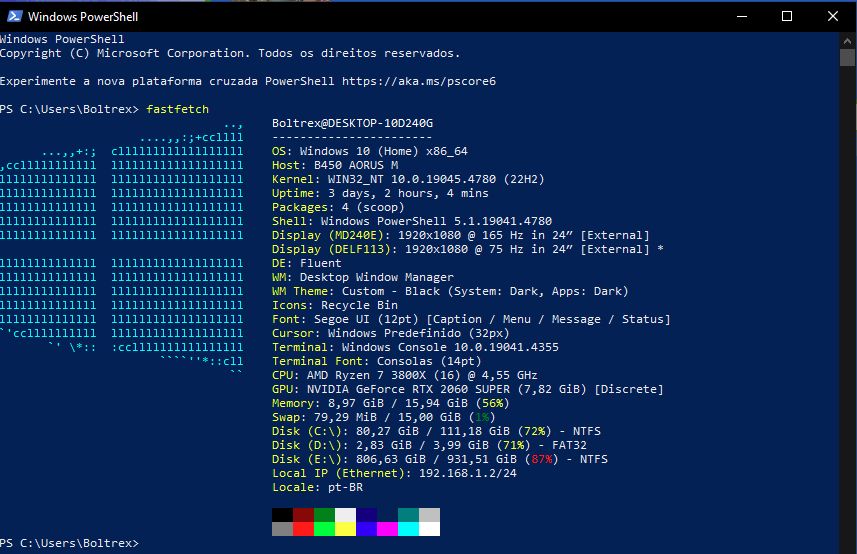Click the Memory: 8,97 GiB line
The image size is (857, 554).
[x=391, y=404]
